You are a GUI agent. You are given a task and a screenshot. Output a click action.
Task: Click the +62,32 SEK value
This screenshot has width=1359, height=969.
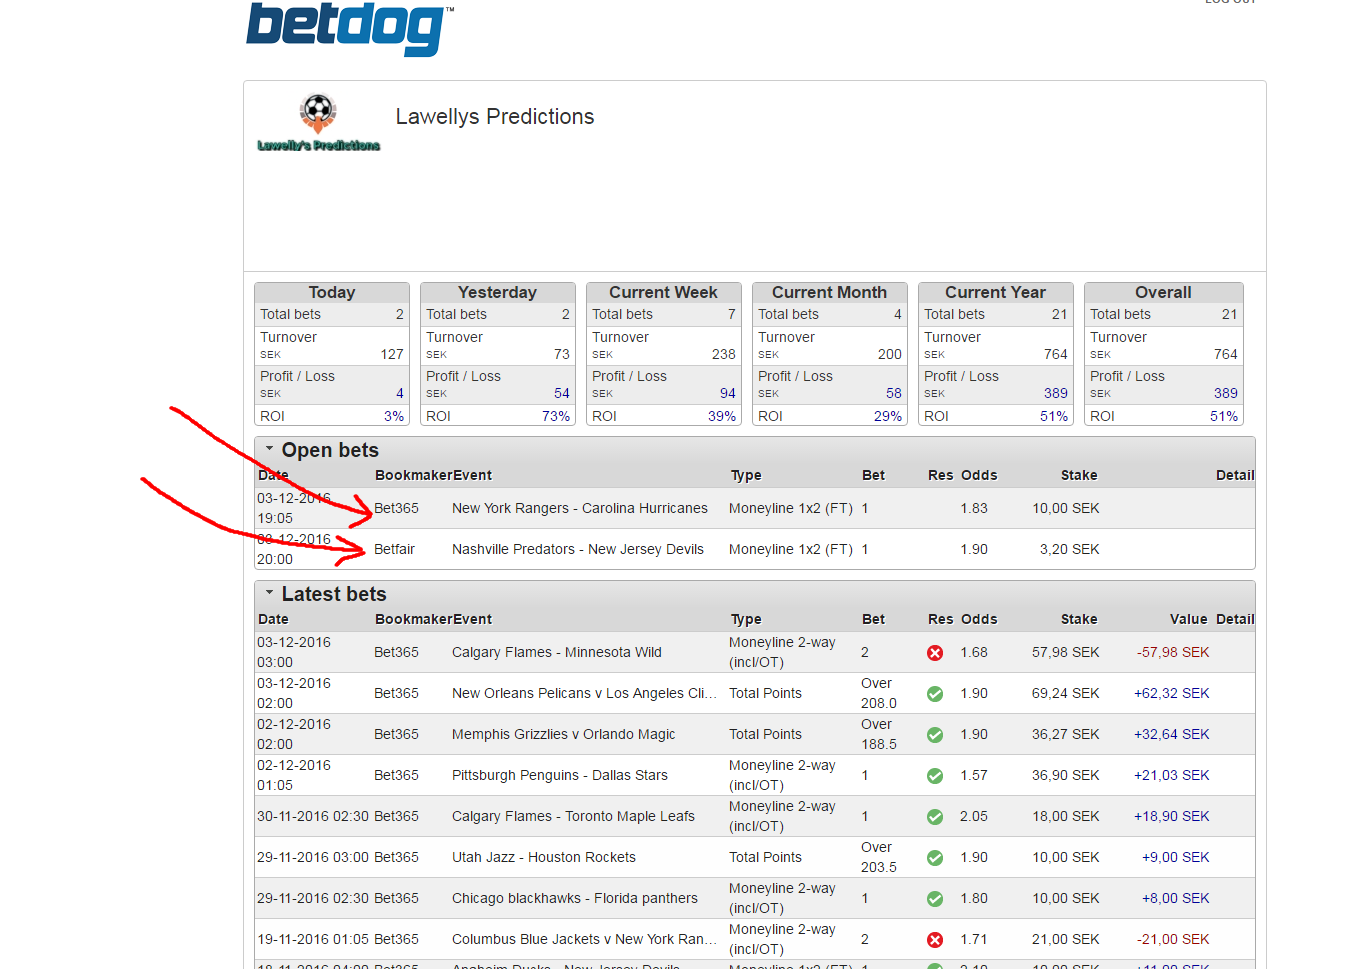pos(1172,693)
